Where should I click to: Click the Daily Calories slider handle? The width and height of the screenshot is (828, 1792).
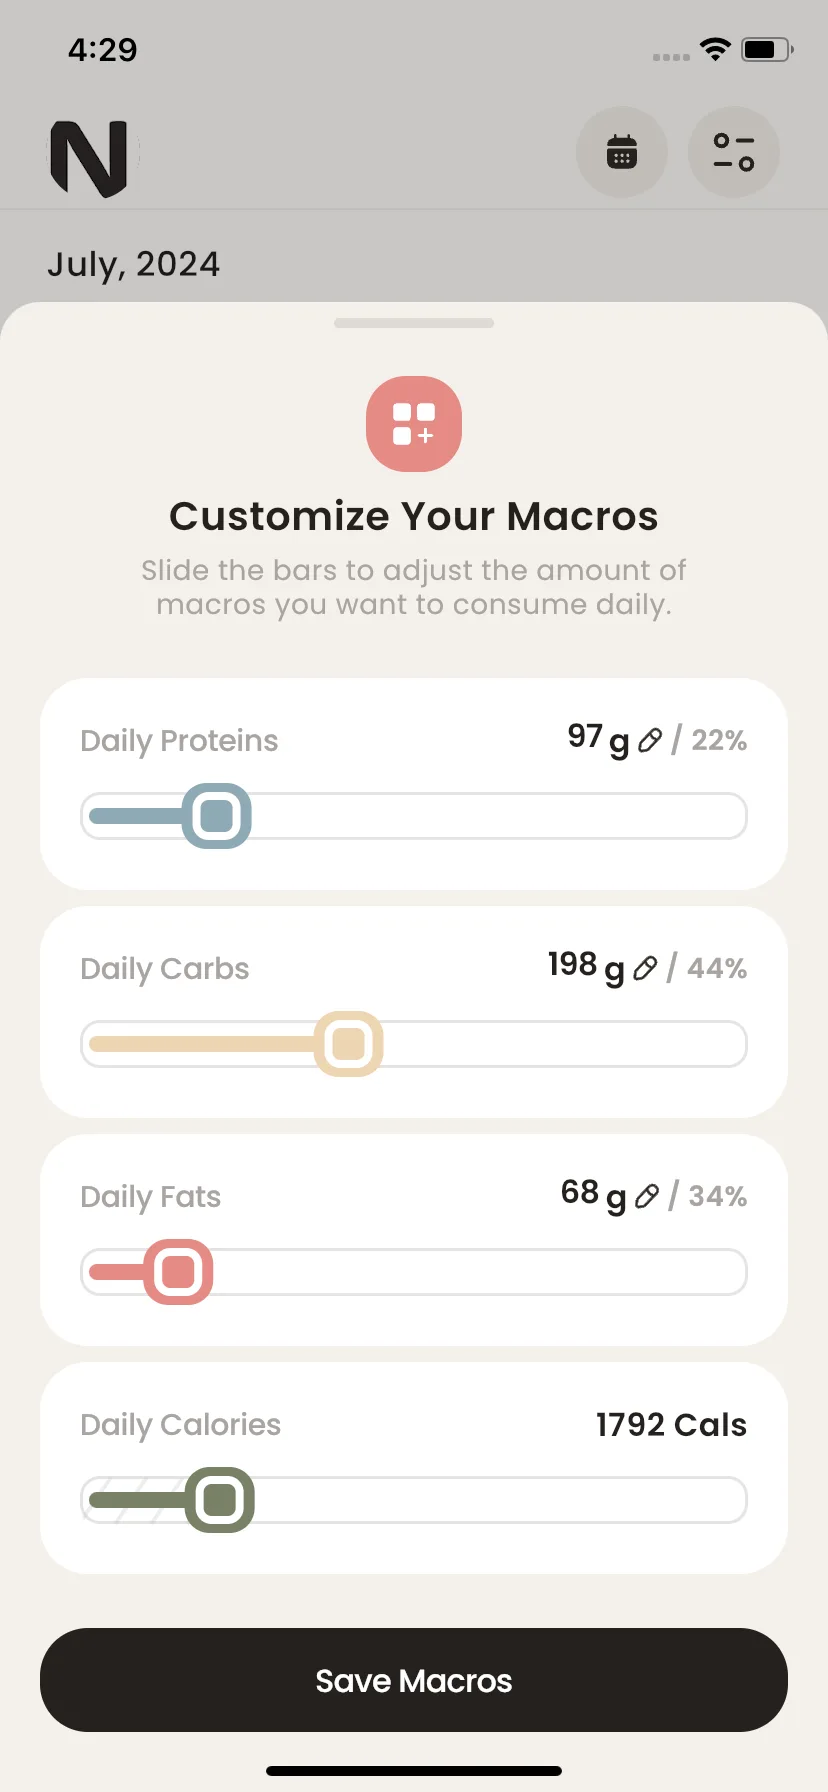pos(220,1500)
